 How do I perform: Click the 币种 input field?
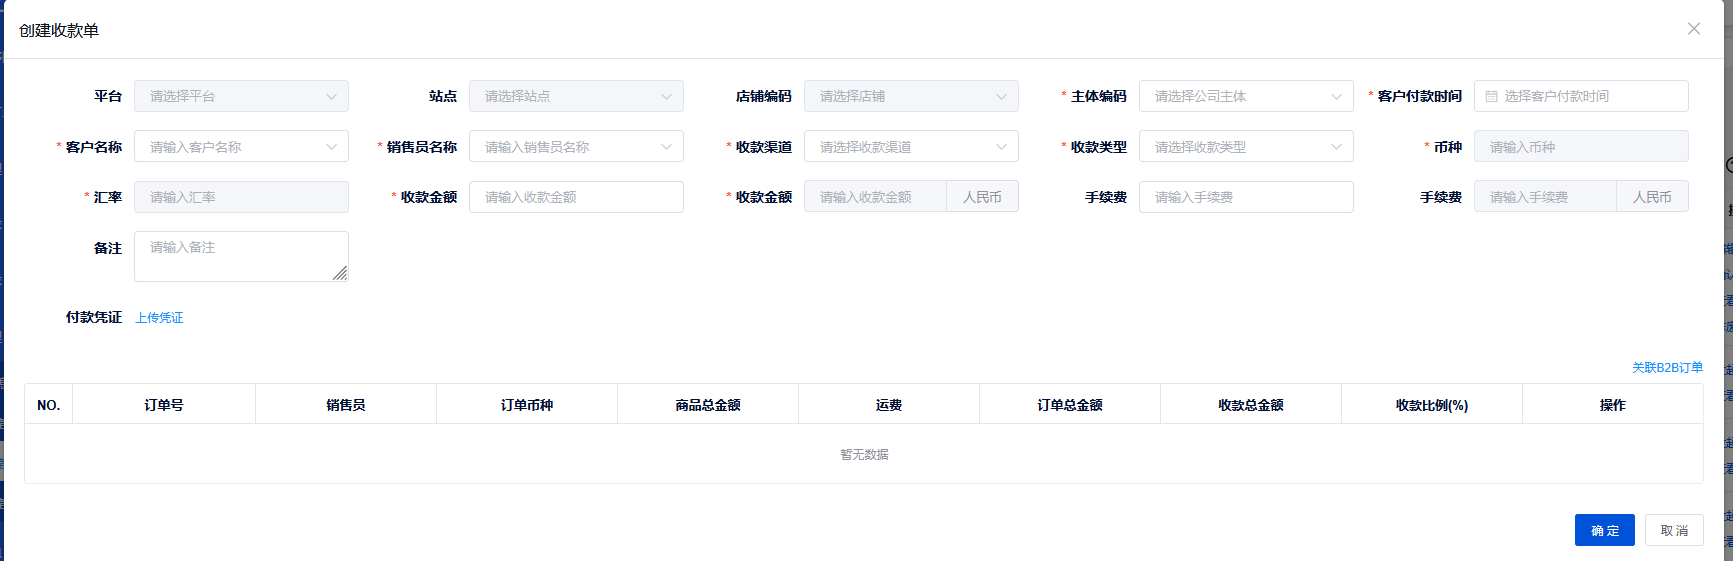[x=1580, y=147]
